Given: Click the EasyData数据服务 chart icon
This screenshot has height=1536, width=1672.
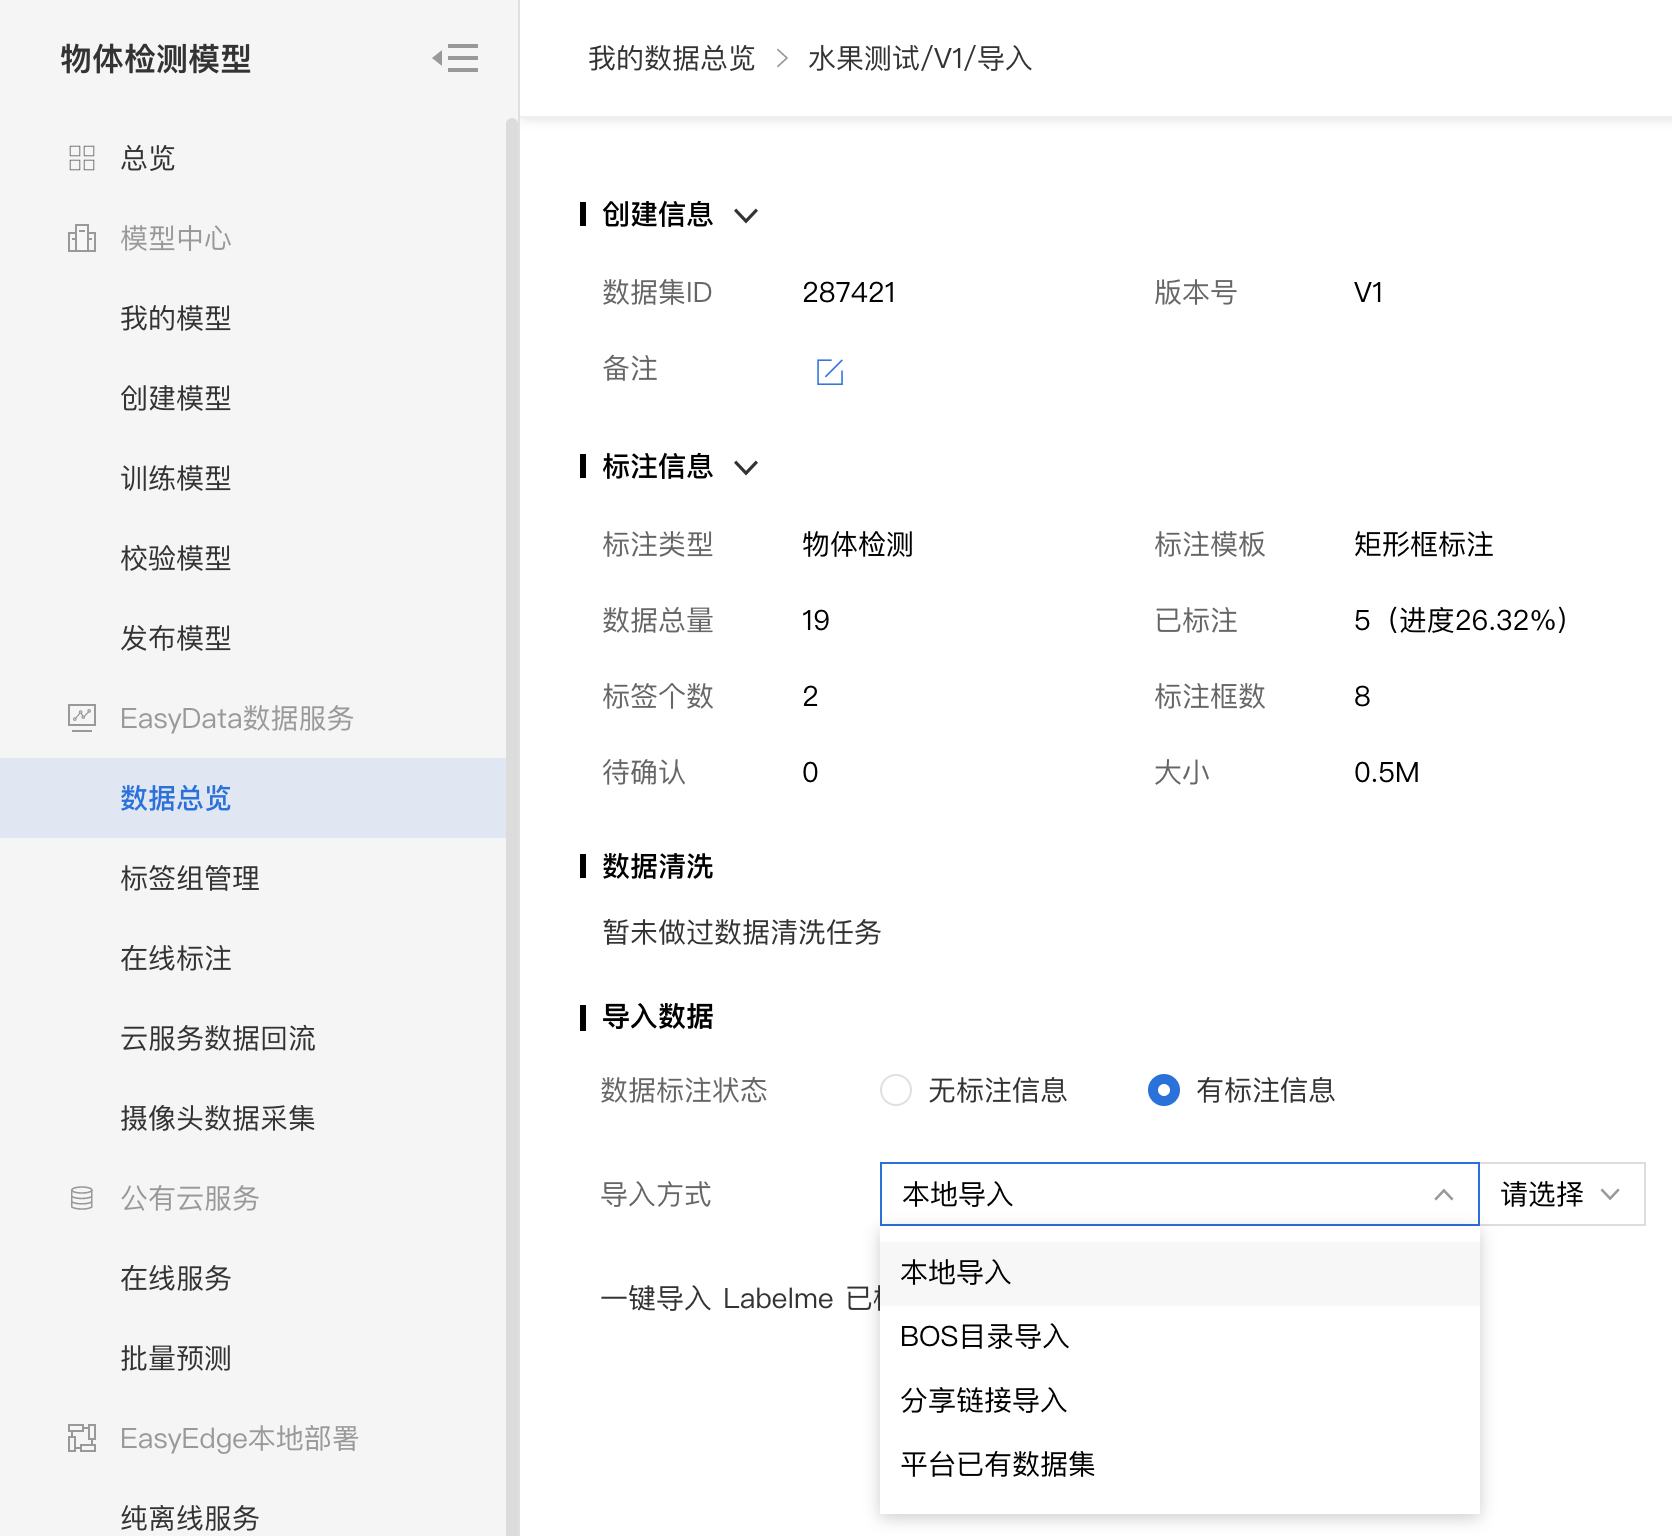Looking at the screenshot, I should pos(82,718).
